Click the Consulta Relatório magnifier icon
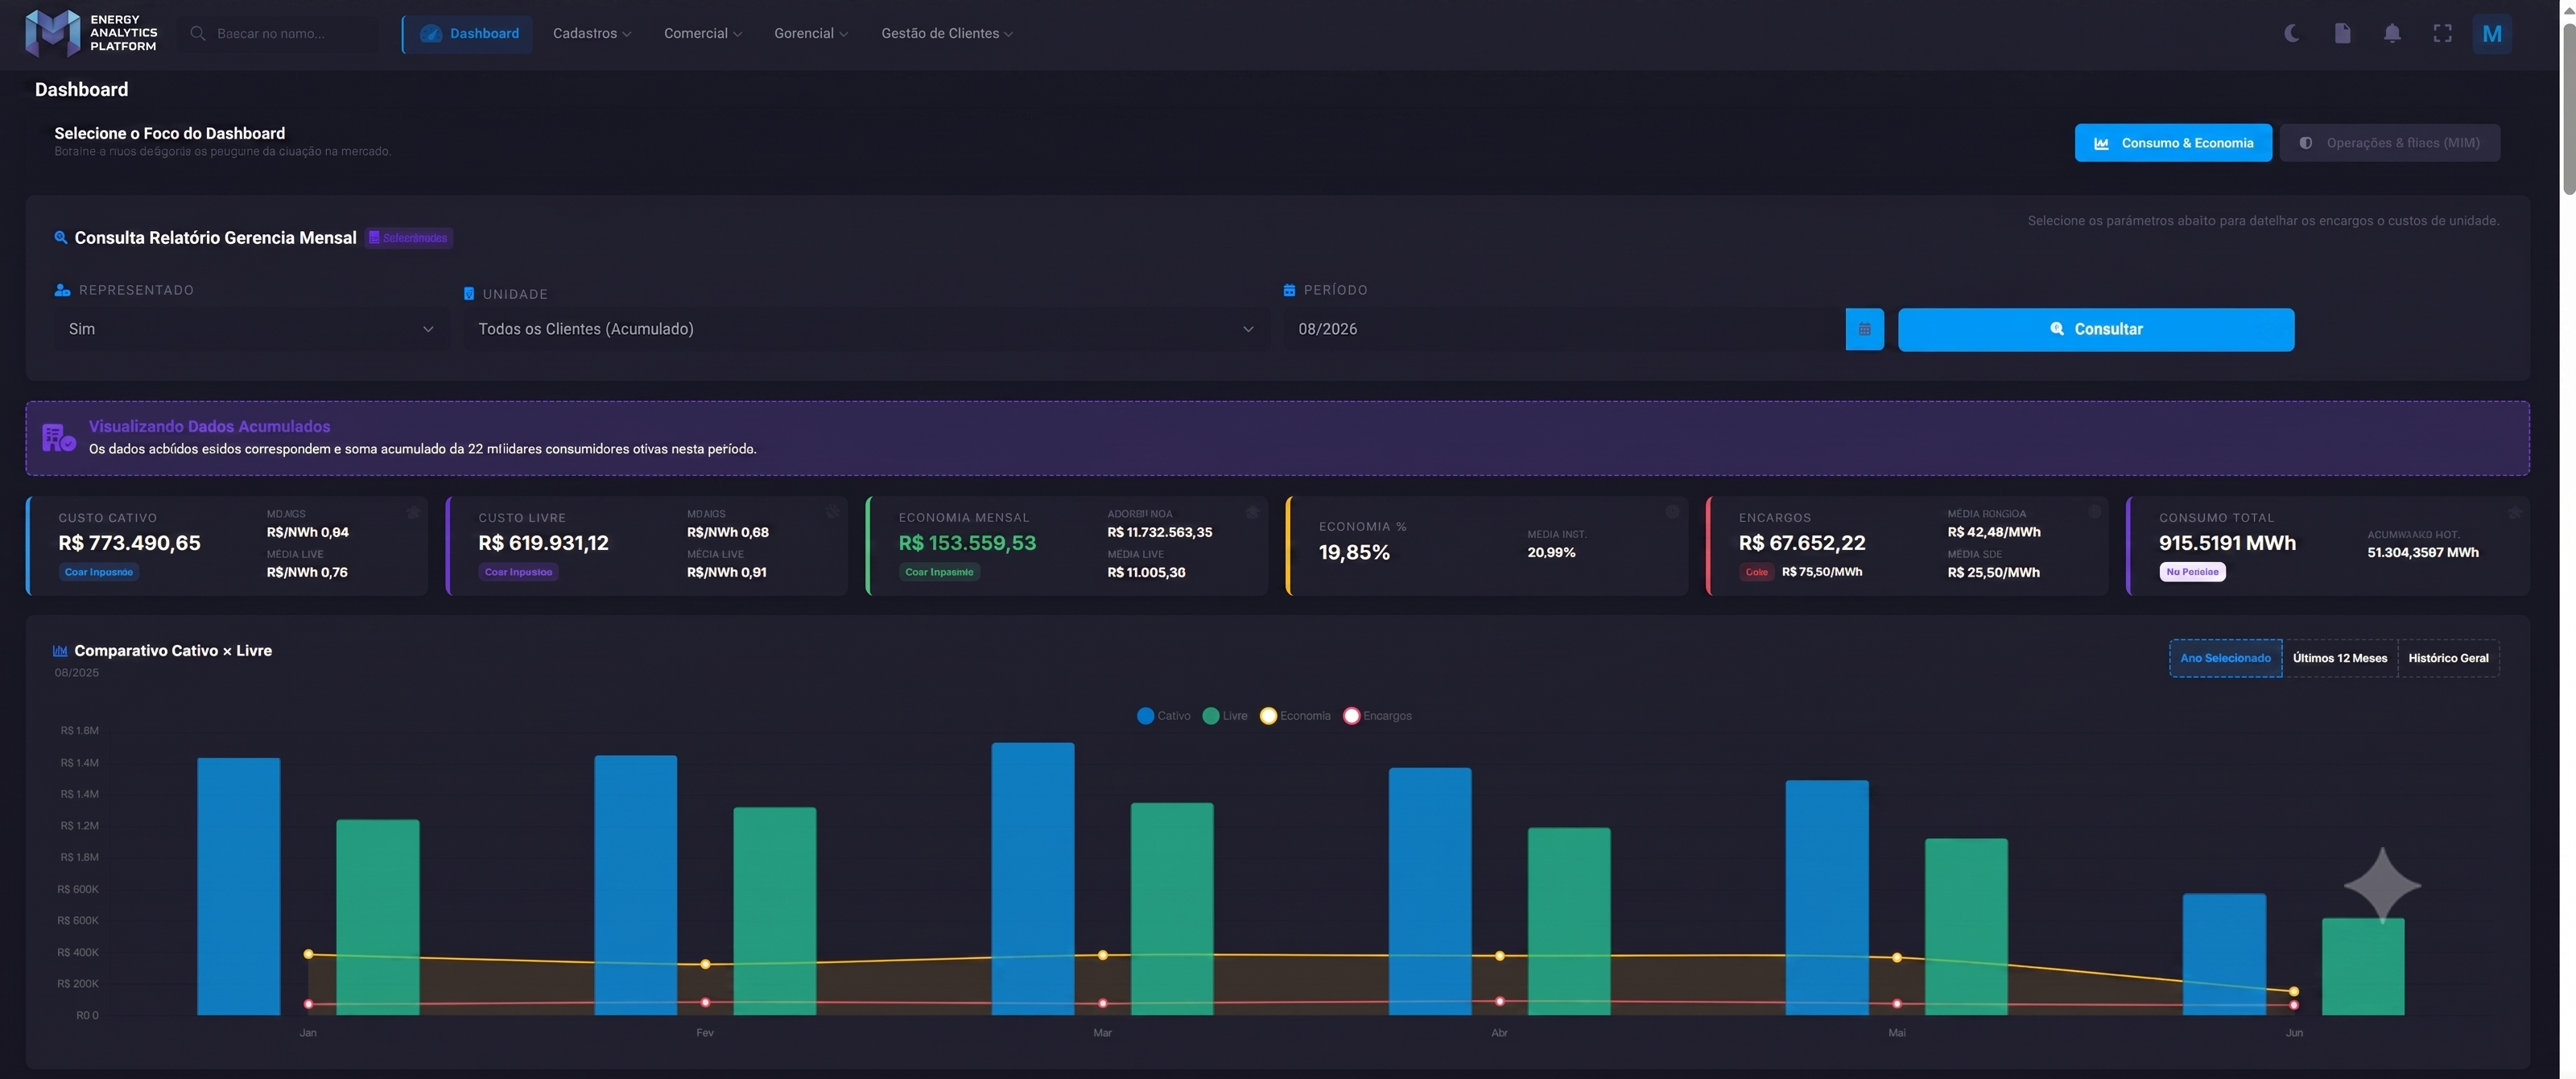Image resolution: width=2576 pixels, height=1079 pixels. pyautogui.click(x=61, y=238)
